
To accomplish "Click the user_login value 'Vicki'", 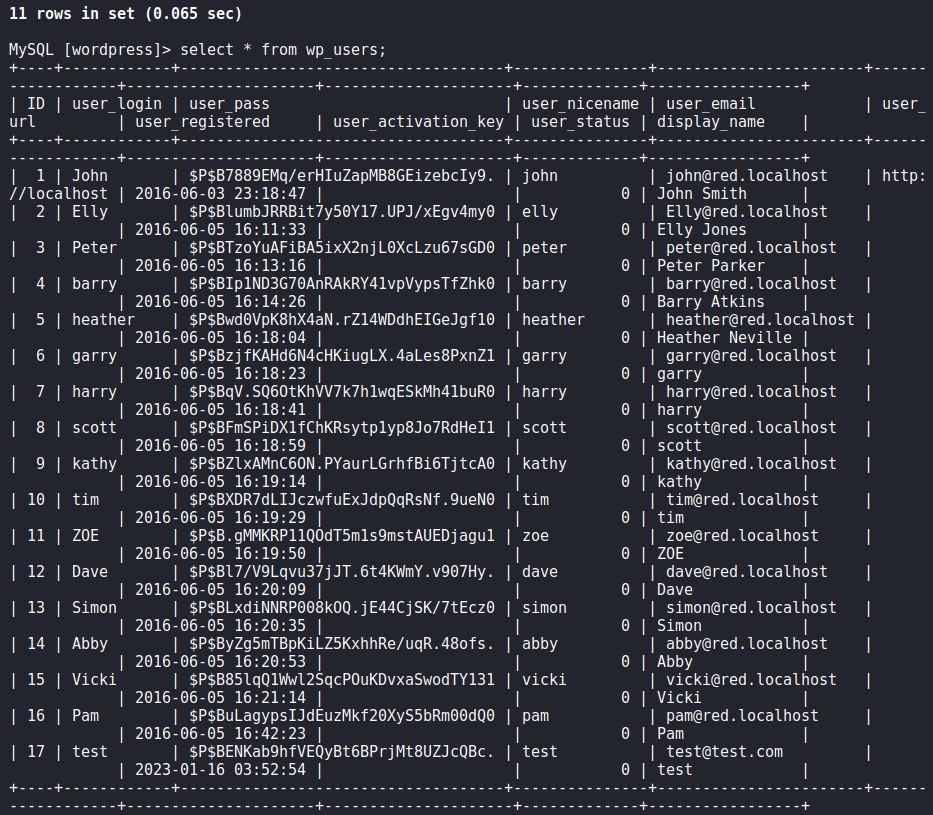I will [x=94, y=680].
